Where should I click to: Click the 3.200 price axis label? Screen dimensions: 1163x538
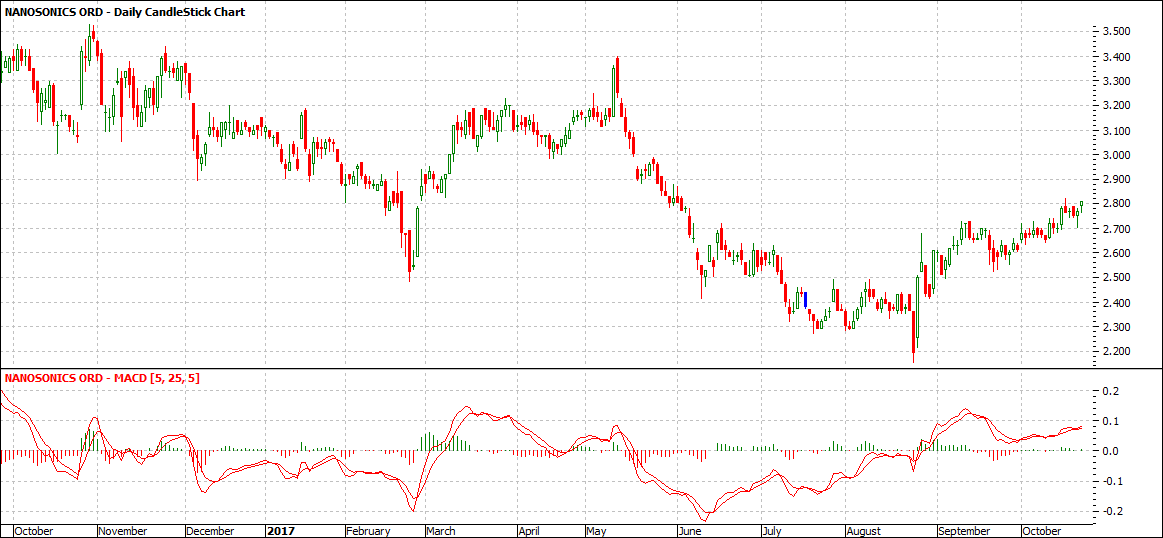click(x=1116, y=105)
